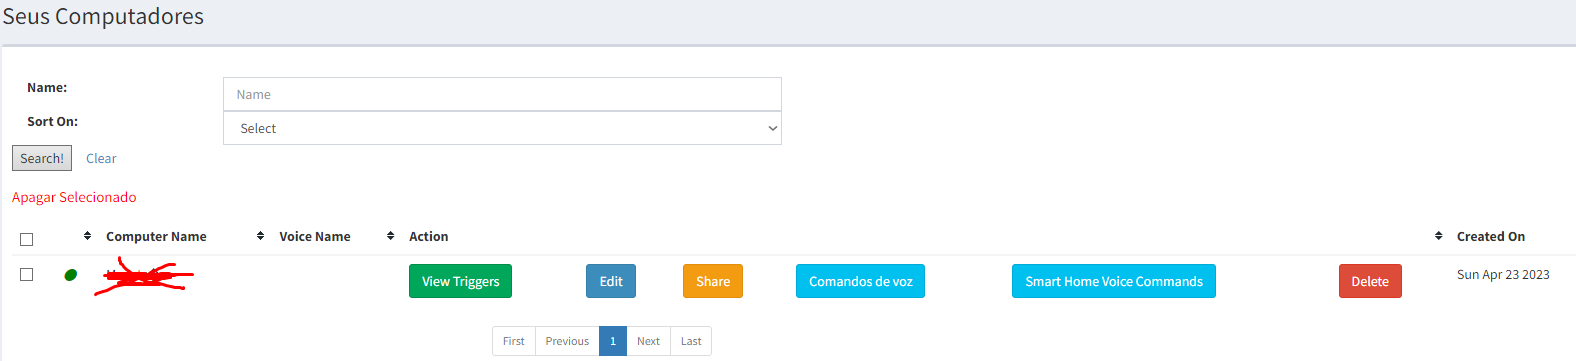Go to First page
The image size is (1576, 361).
tap(514, 341)
